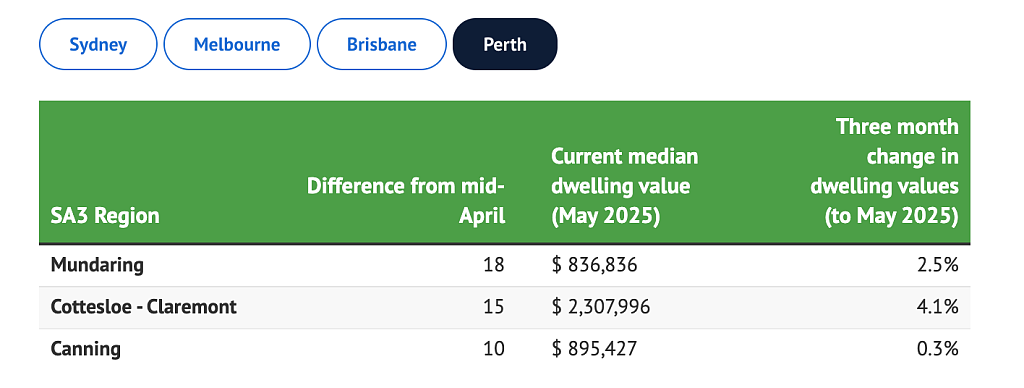Click the 4.1% change value
The width and height of the screenshot is (1024, 388).
click(x=938, y=306)
